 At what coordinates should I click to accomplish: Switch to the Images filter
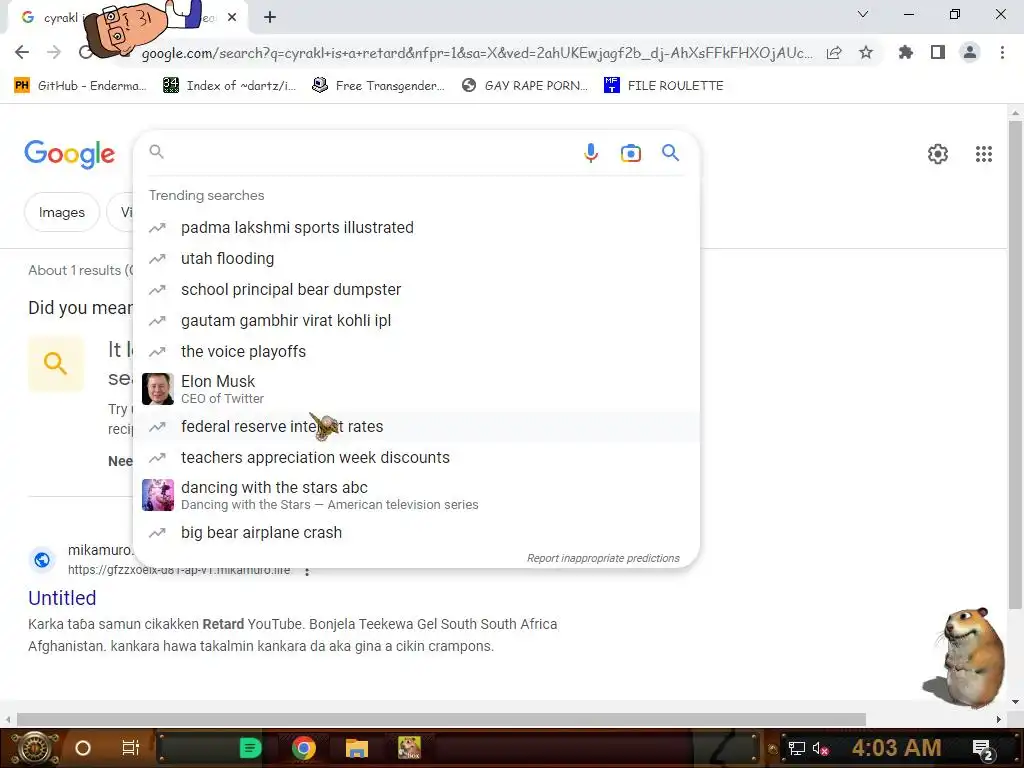tap(62, 212)
